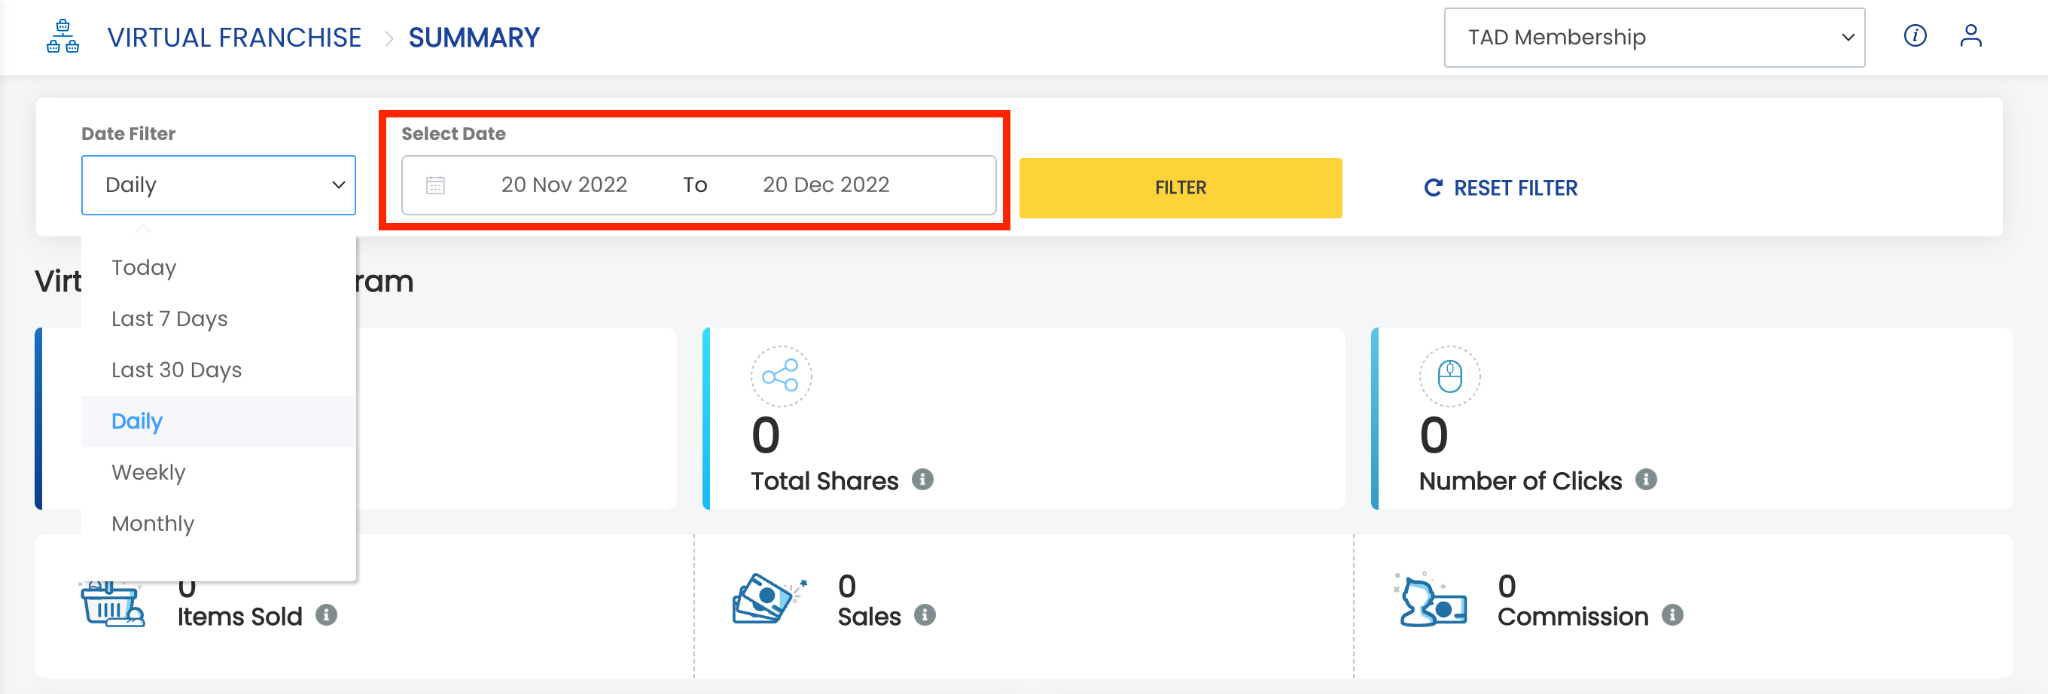Collapse the Daily date filter dropdown
Viewport: 2048px width, 694px height.
point(218,185)
